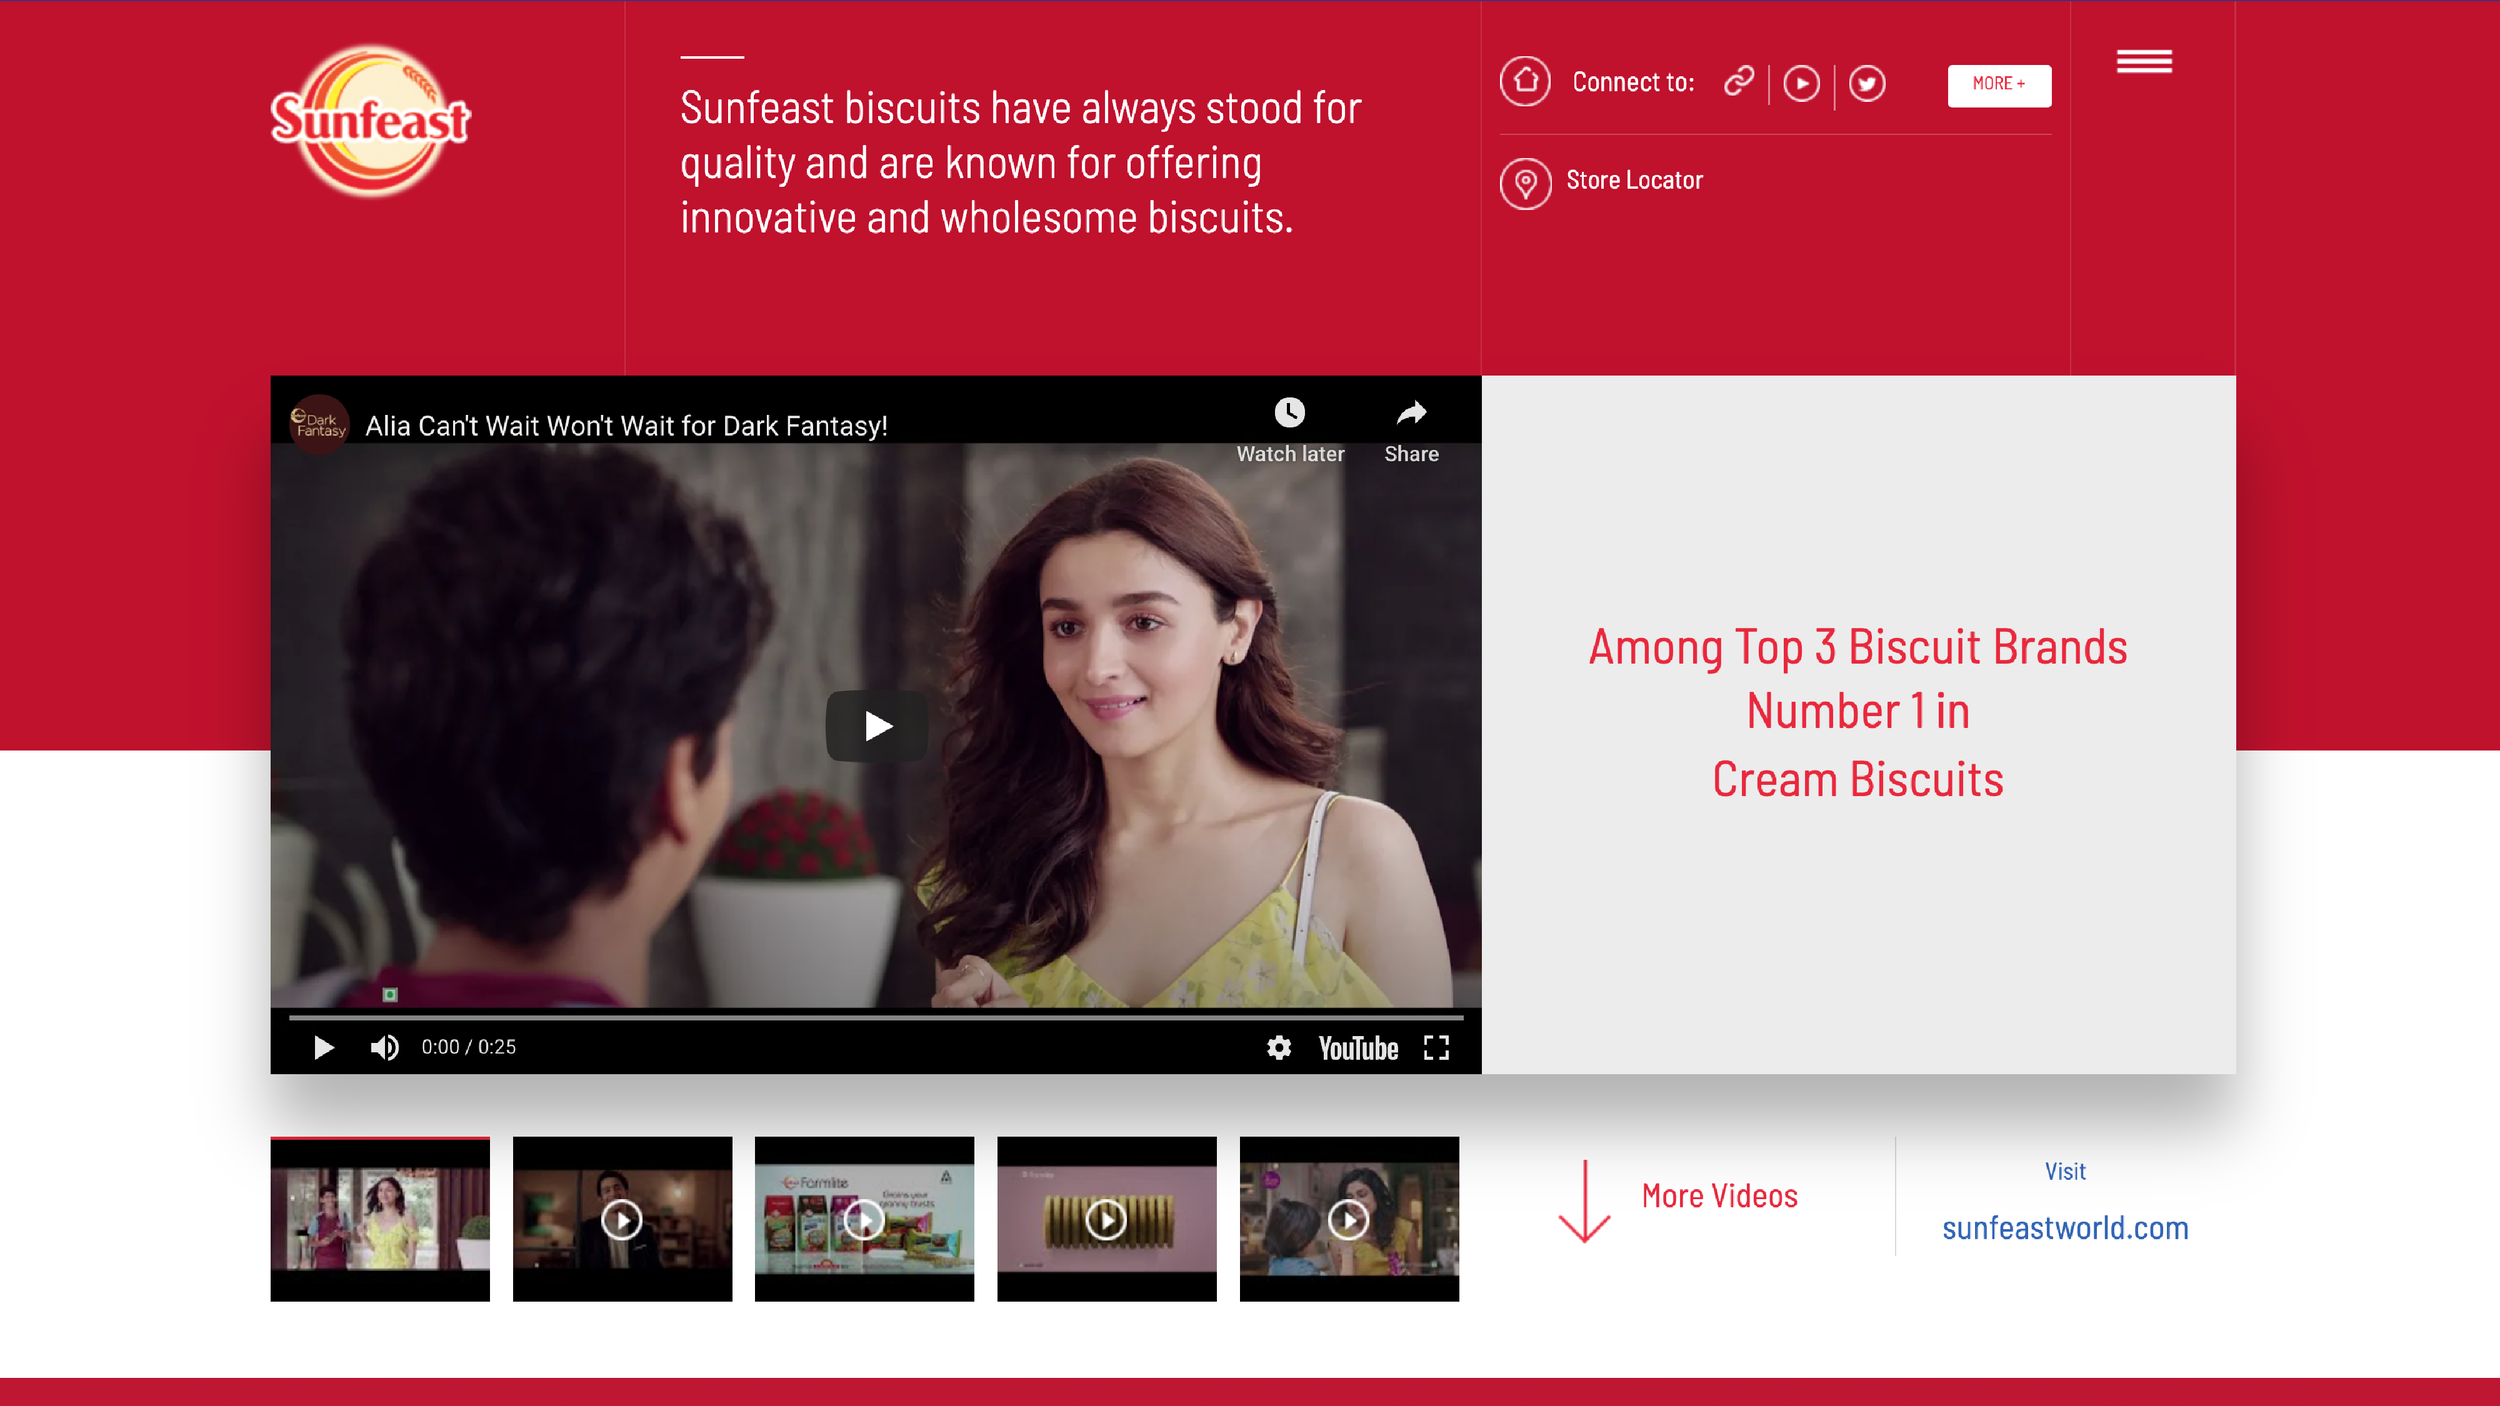
Task: Mute the video volume
Action: (x=385, y=1047)
